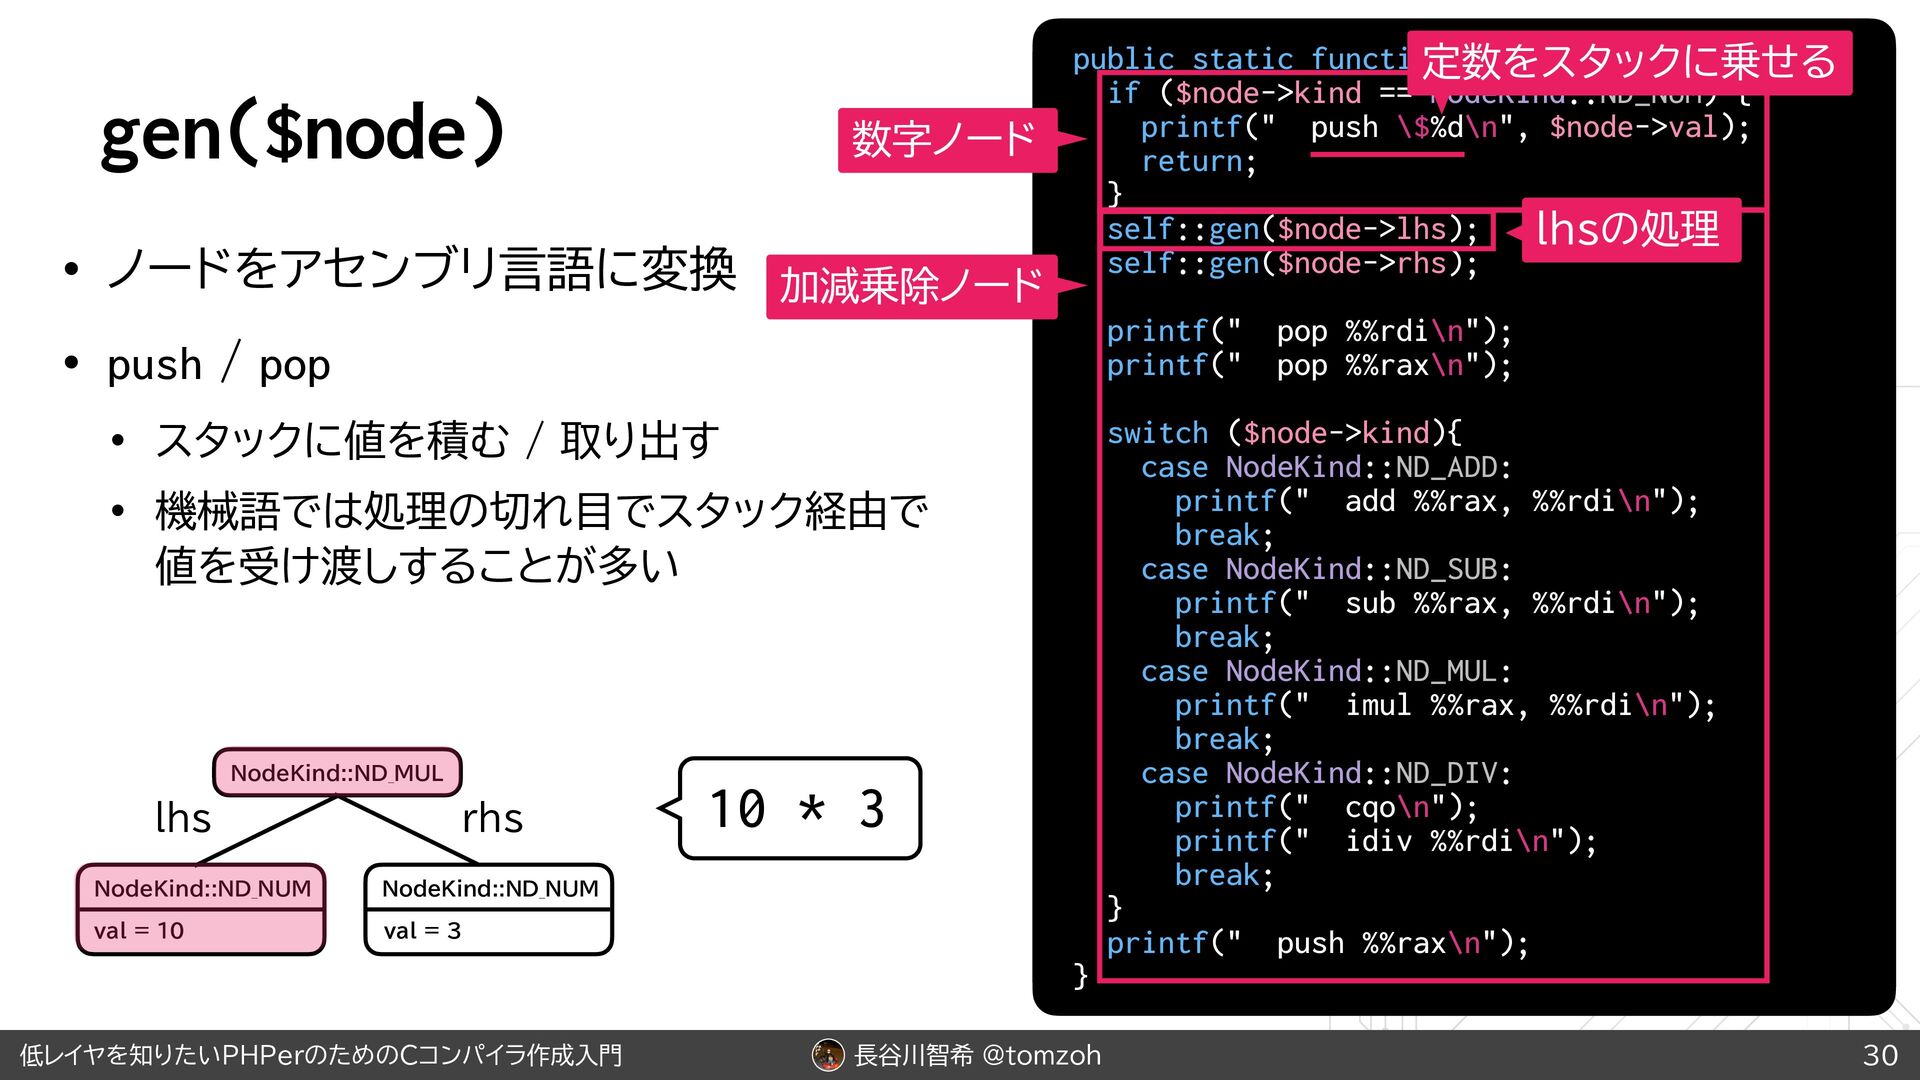Click the self::gen($node->lhs) highlighted code line
The height and width of the screenshot is (1080, 1920).
point(1292,230)
